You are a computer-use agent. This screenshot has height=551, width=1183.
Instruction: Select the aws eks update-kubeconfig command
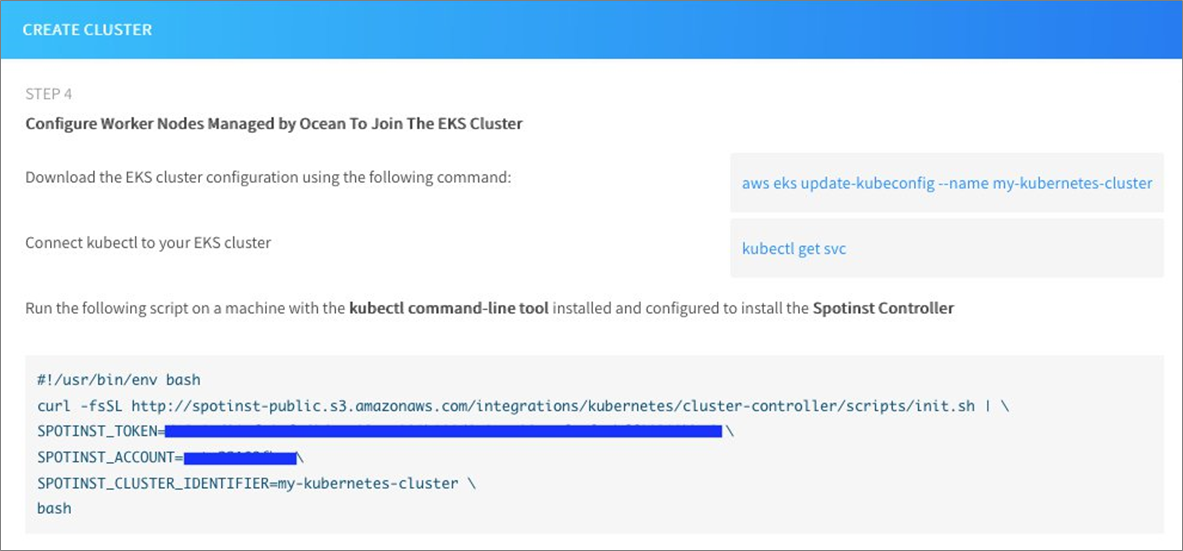pos(947,183)
